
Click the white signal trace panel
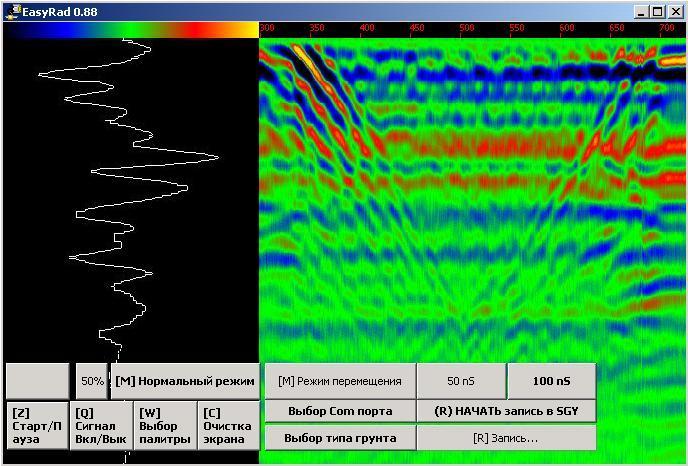[130, 200]
